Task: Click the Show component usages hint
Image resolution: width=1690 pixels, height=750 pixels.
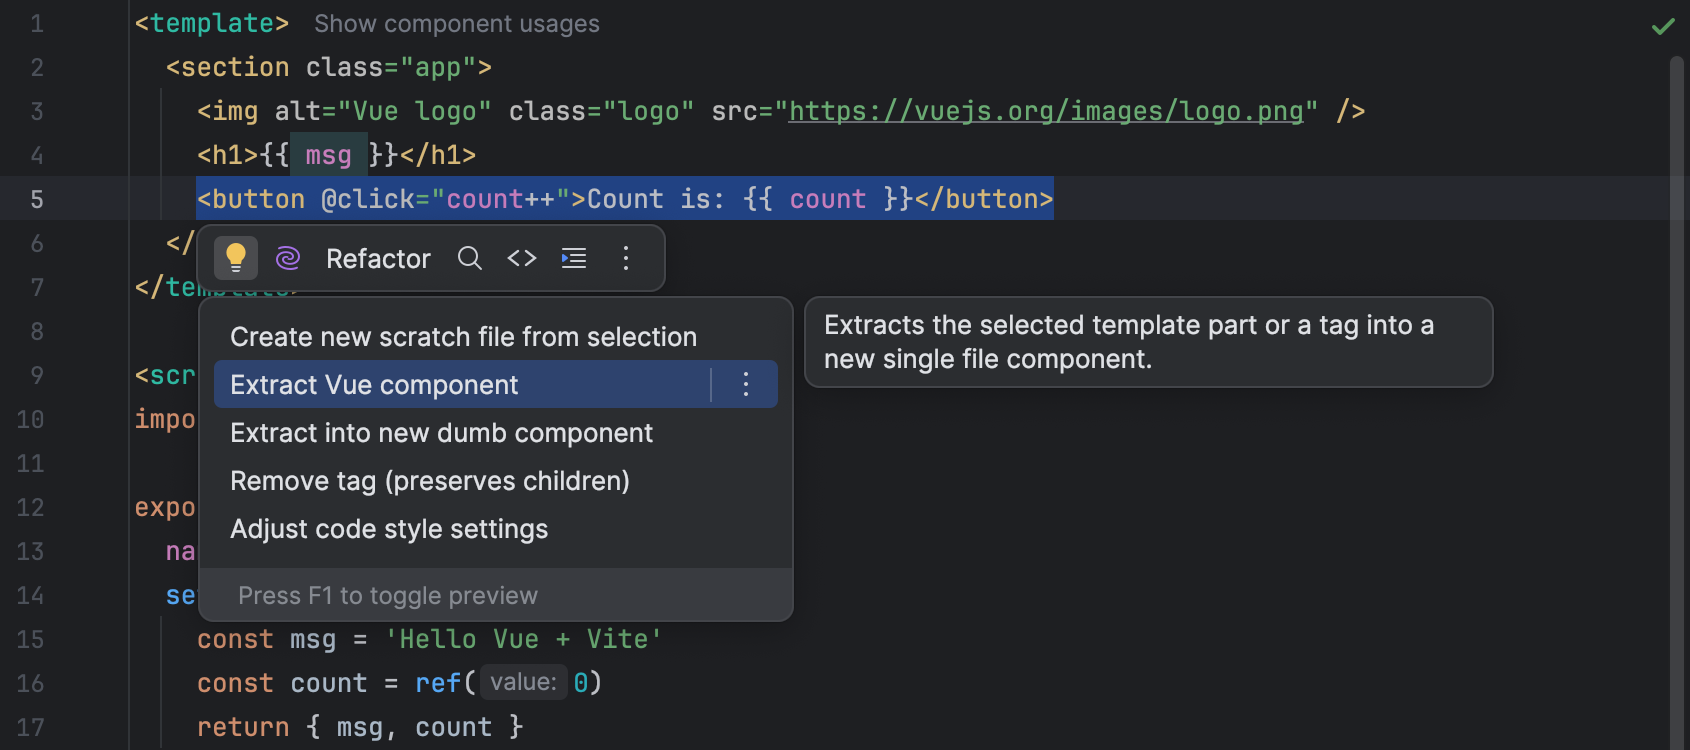Action: 456,23
